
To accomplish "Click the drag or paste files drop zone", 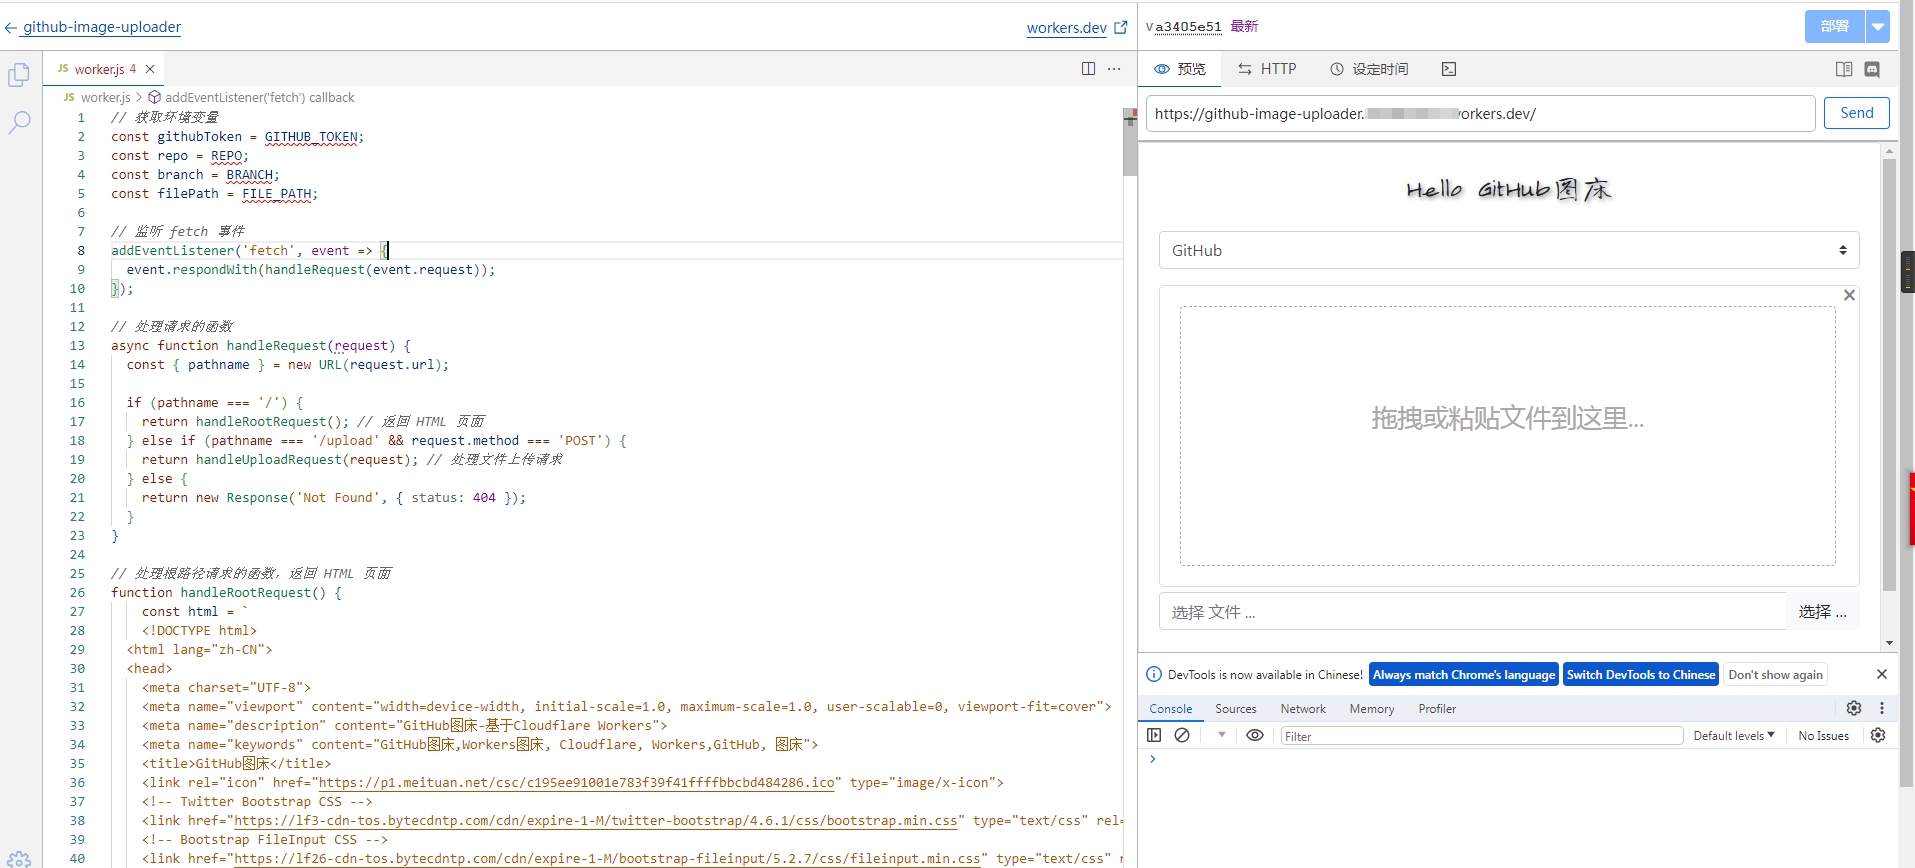I will point(1507,436).
